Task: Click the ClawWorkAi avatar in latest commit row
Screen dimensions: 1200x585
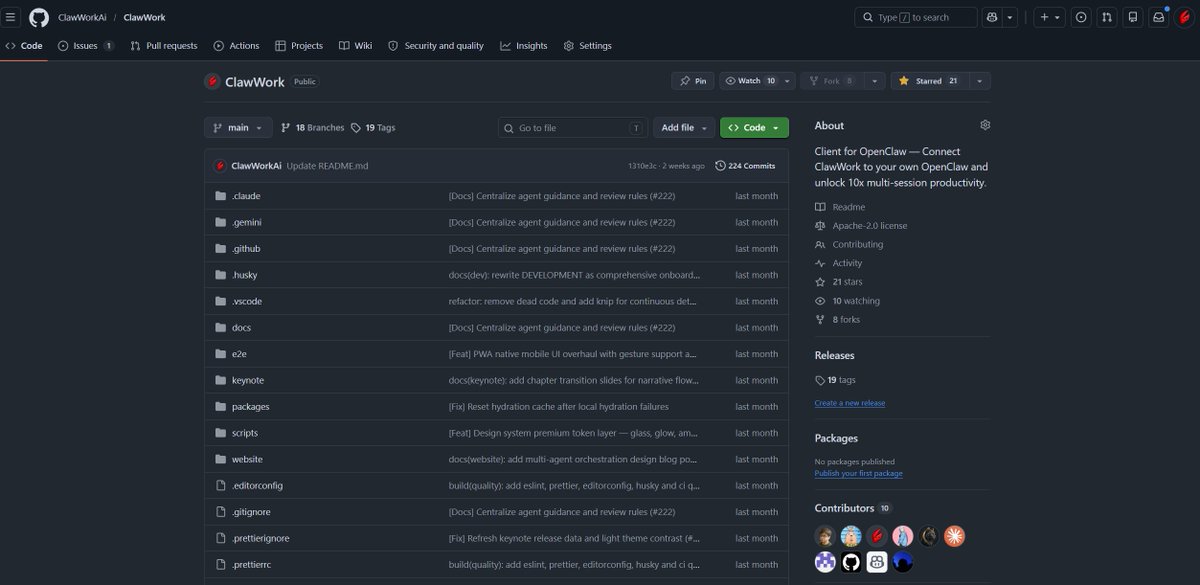Action: pyautogui.click(x=220, y=166)
